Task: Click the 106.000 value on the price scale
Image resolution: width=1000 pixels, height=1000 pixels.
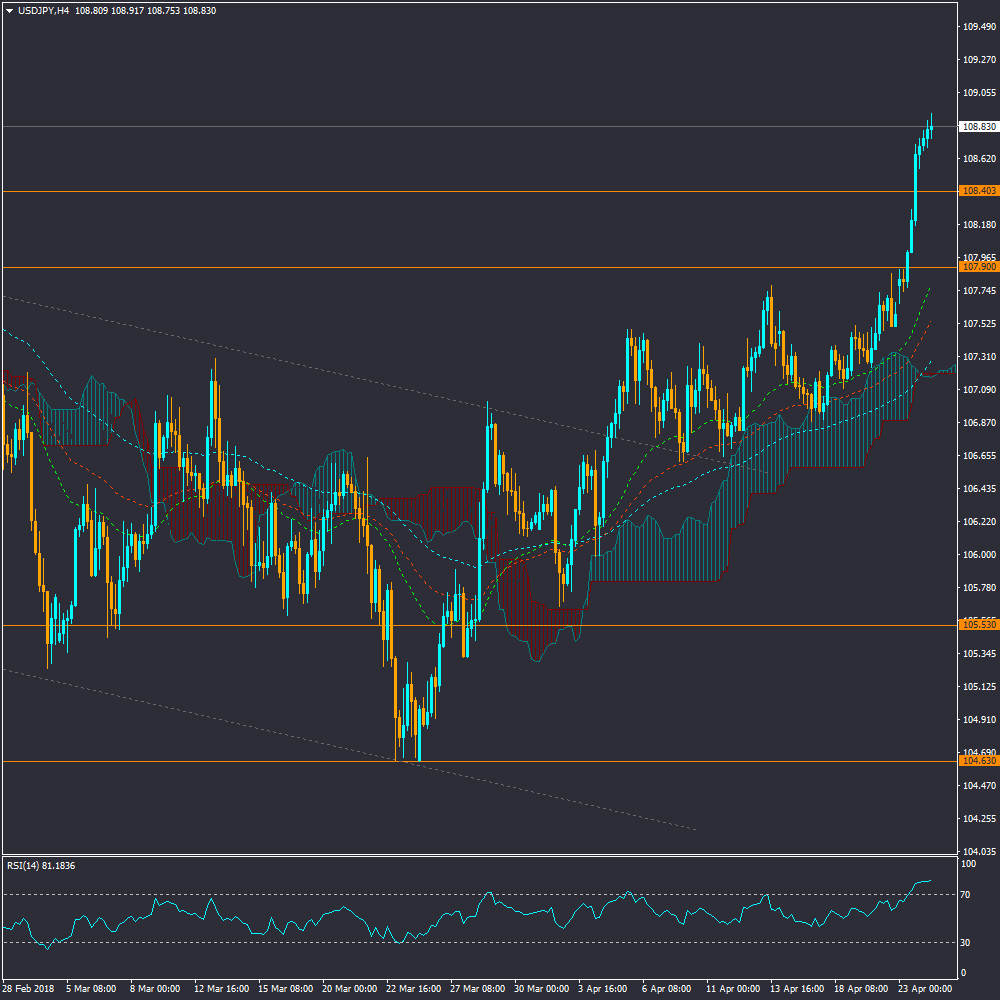Action: coord(977,555)
